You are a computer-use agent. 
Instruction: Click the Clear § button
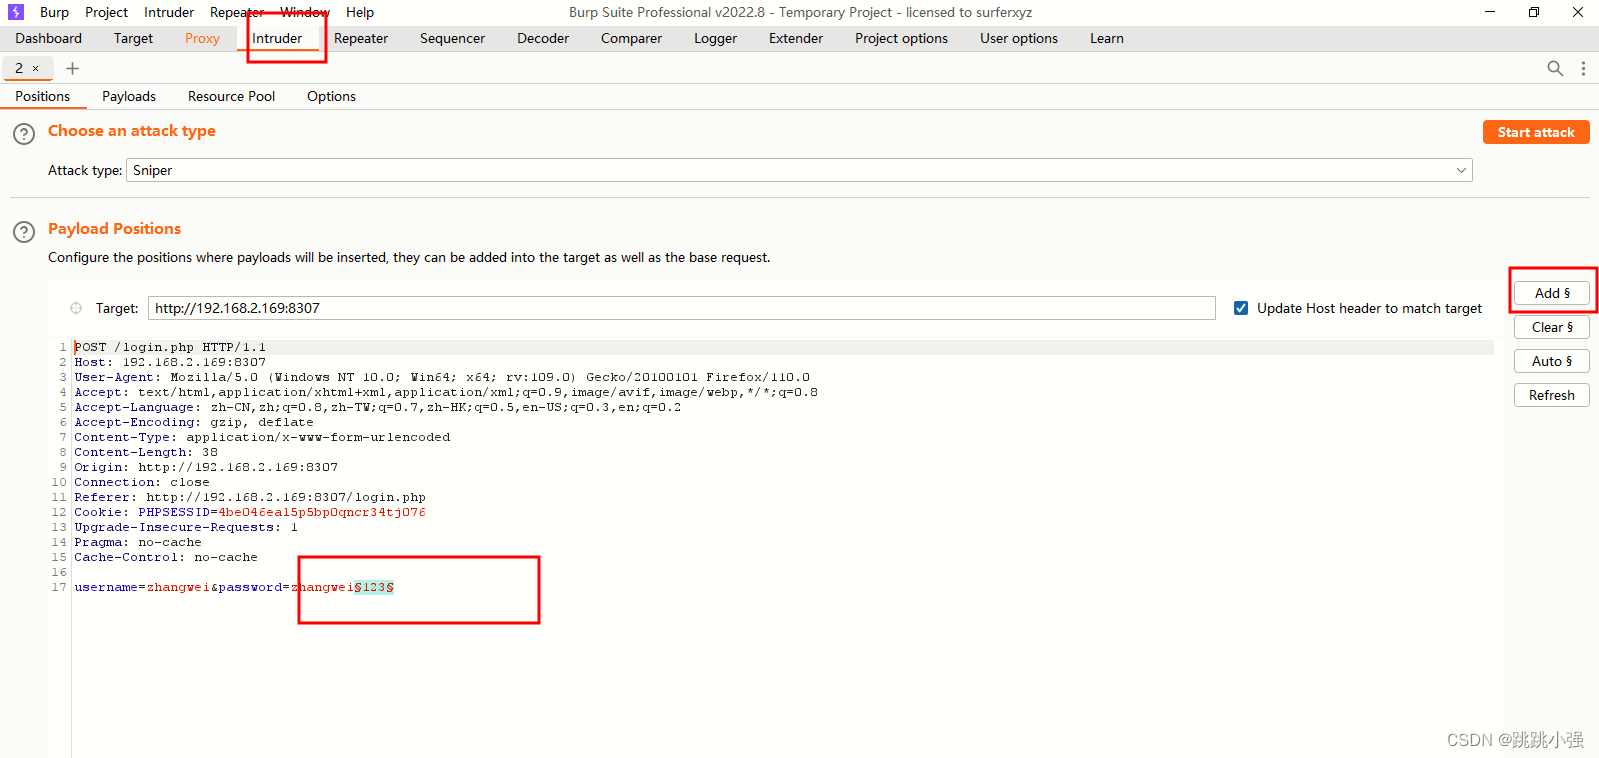(x=1552, y=327)
